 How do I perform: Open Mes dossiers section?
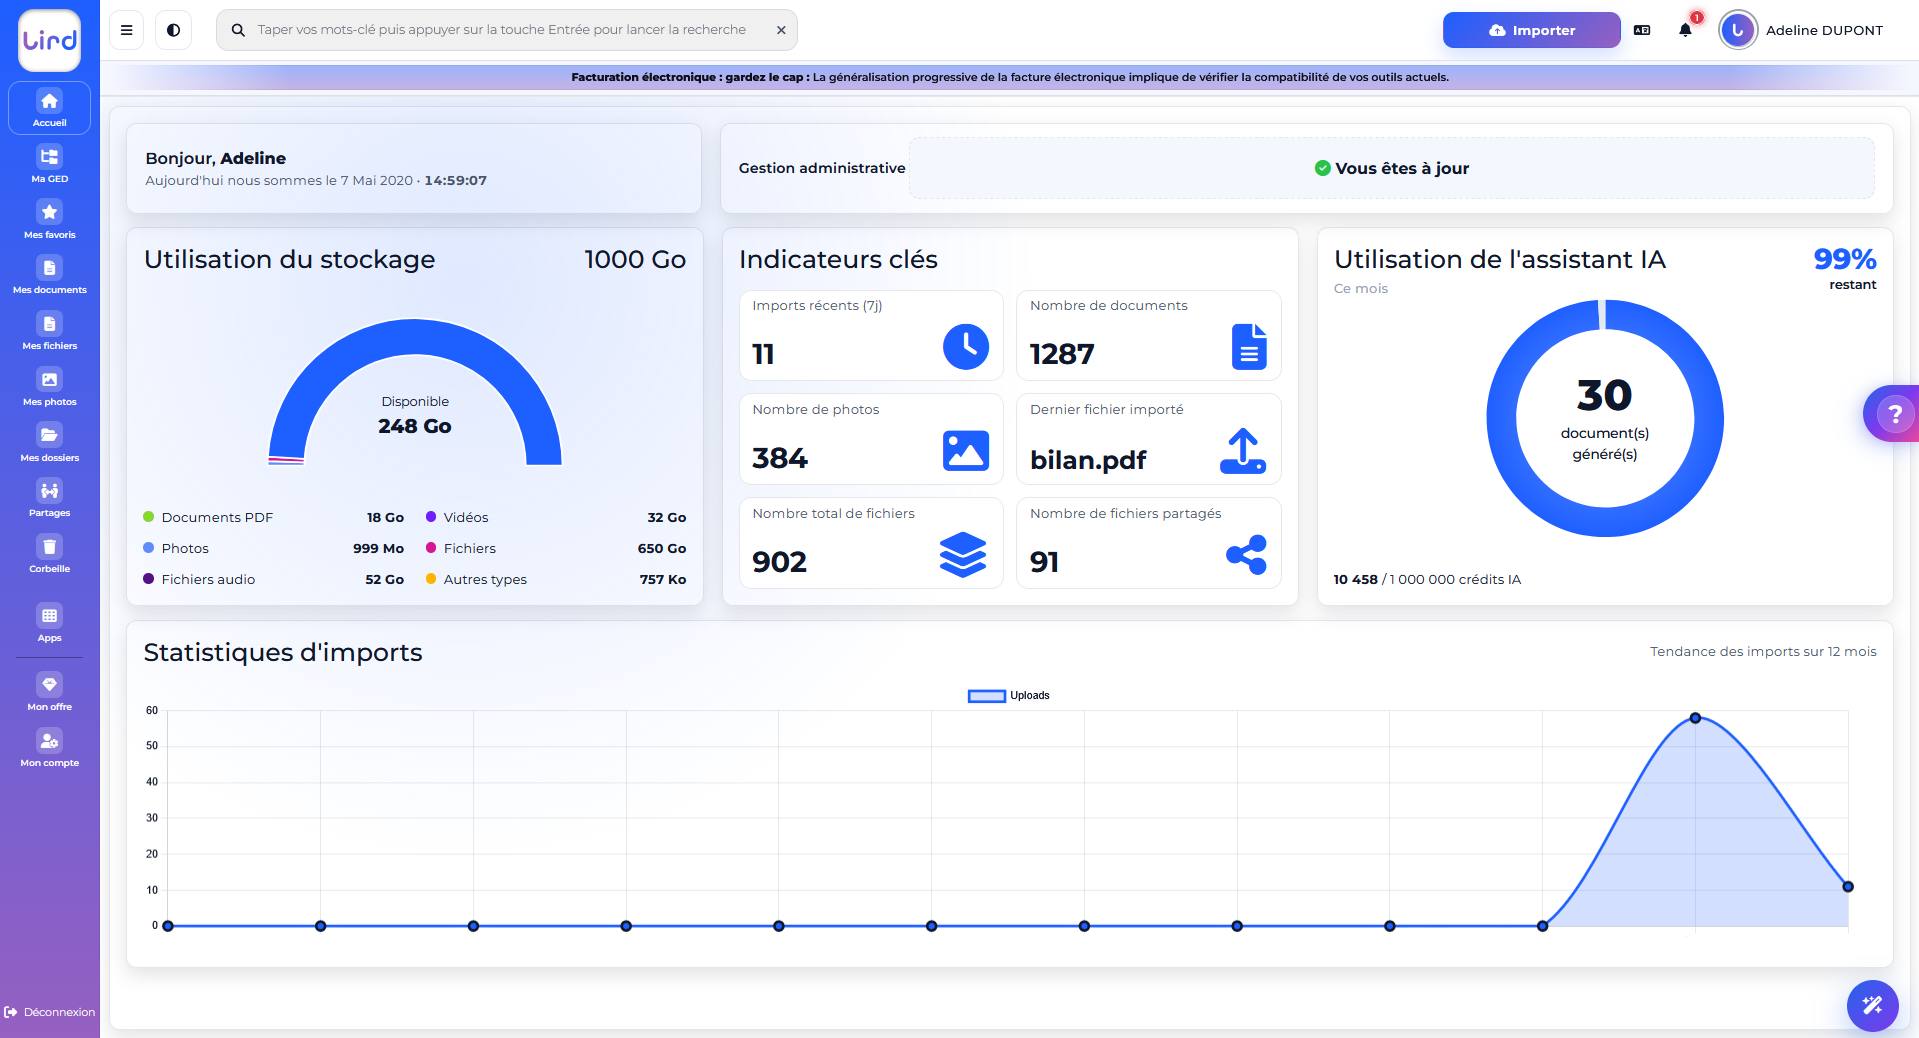pyautogui.click(x=49, y=443)
